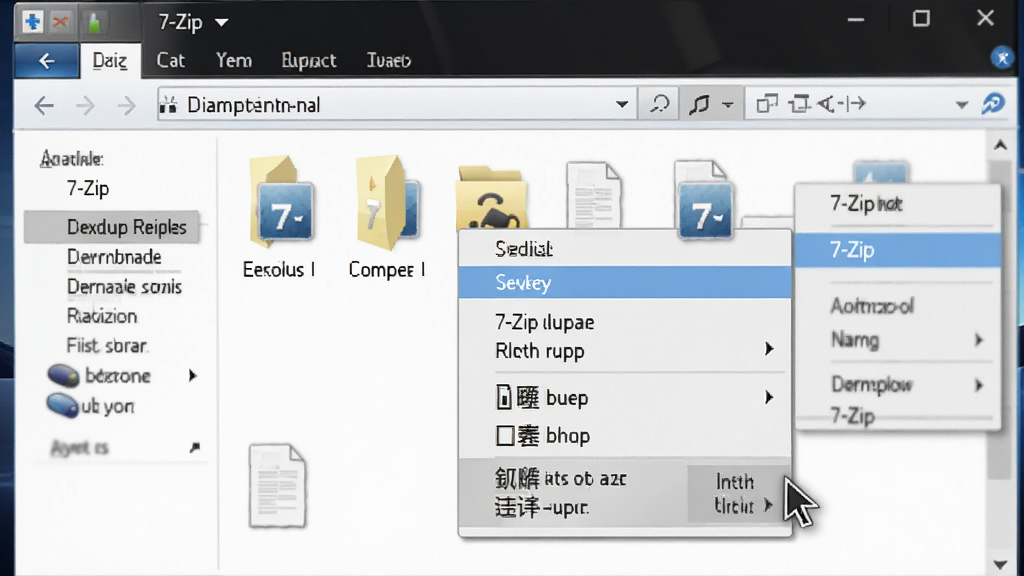Choose highlighted 7-Zip in submenu
The image size is (1024, 576).
(x=898, y=249)
